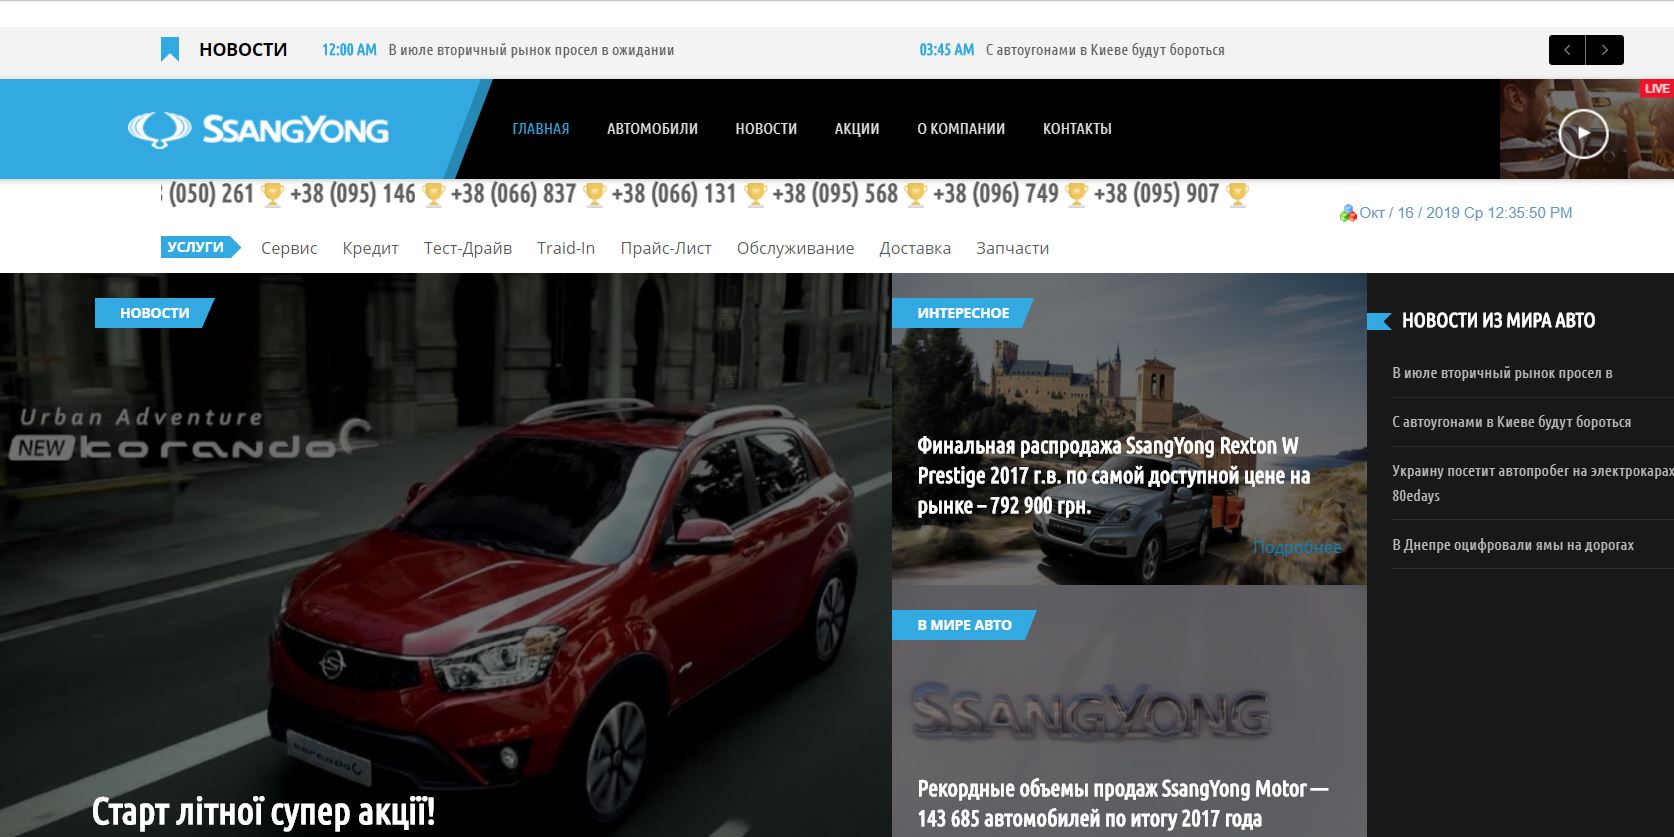1674x837 pixels.
Task: Open ticker news 'С автоугонами в Киеве будут бороться'
Action: tap(1105, 50)
